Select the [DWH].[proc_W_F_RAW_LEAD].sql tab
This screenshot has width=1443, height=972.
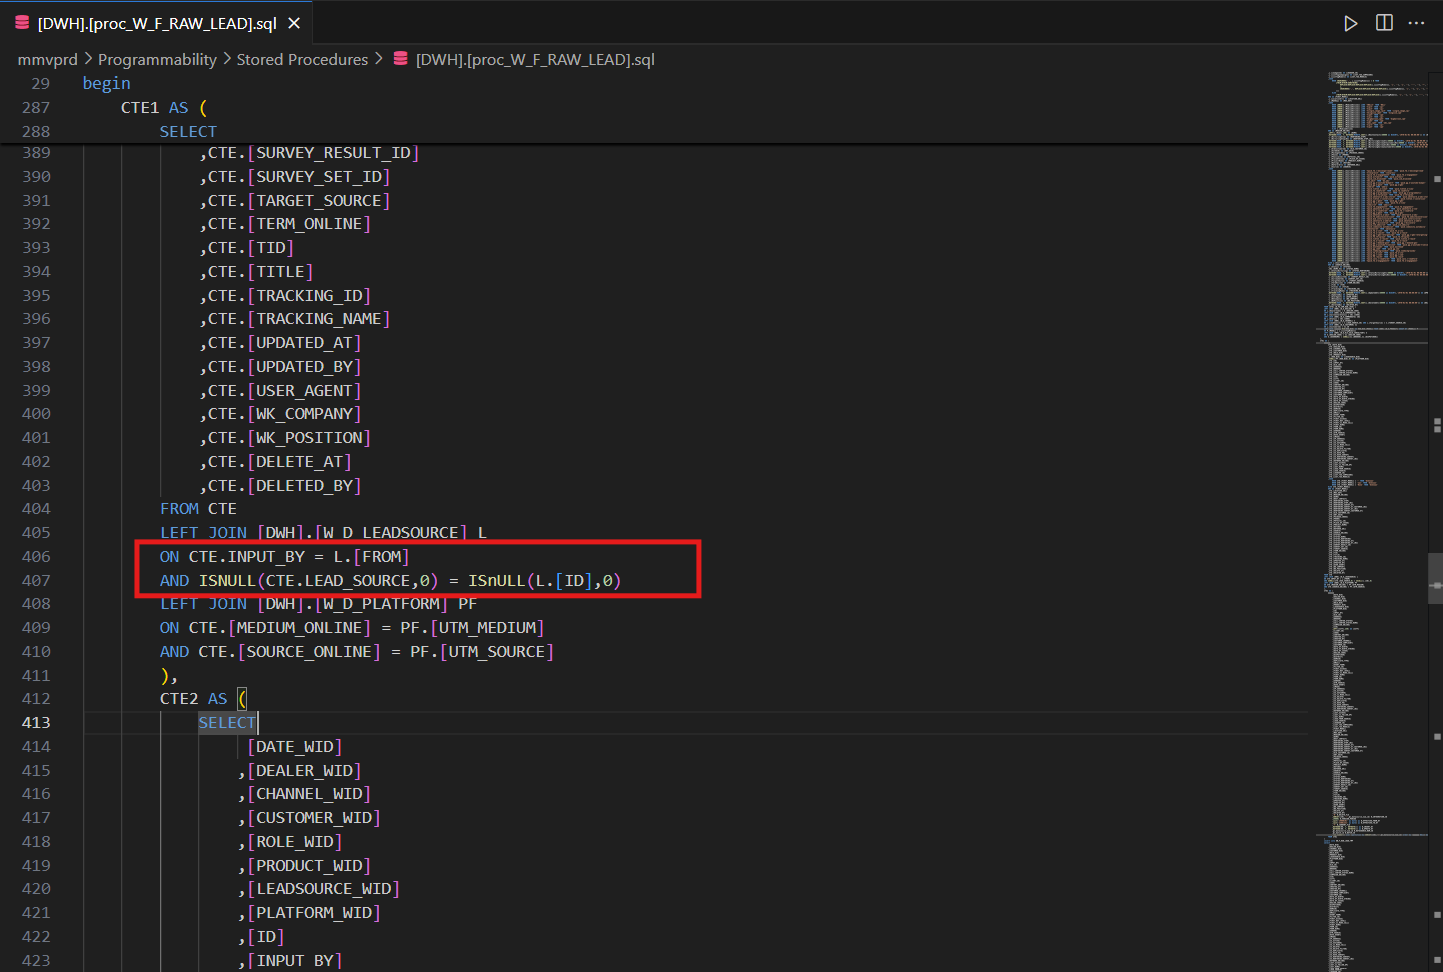(x=157, y=23)
